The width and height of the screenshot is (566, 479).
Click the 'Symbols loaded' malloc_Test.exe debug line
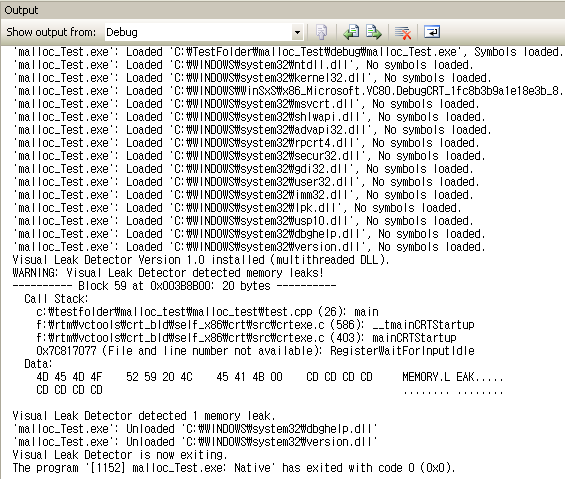click(x=288, y=52)
